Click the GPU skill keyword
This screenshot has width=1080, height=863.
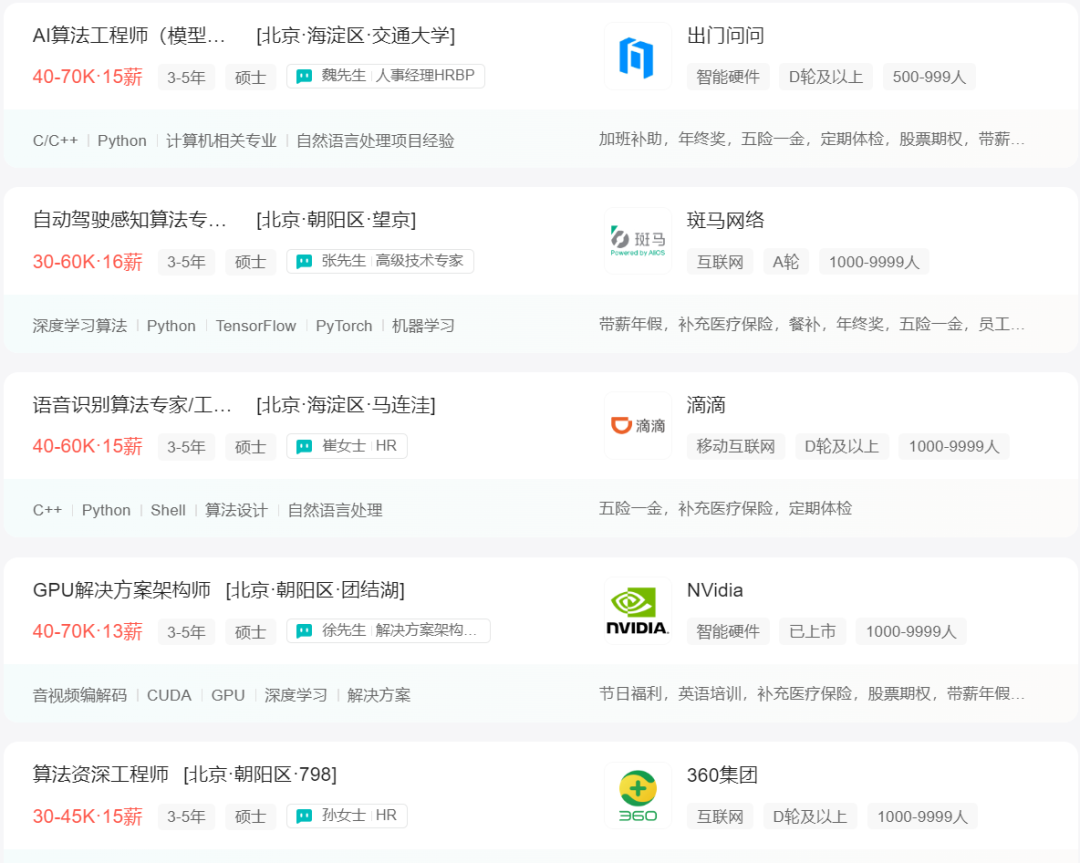228,695
